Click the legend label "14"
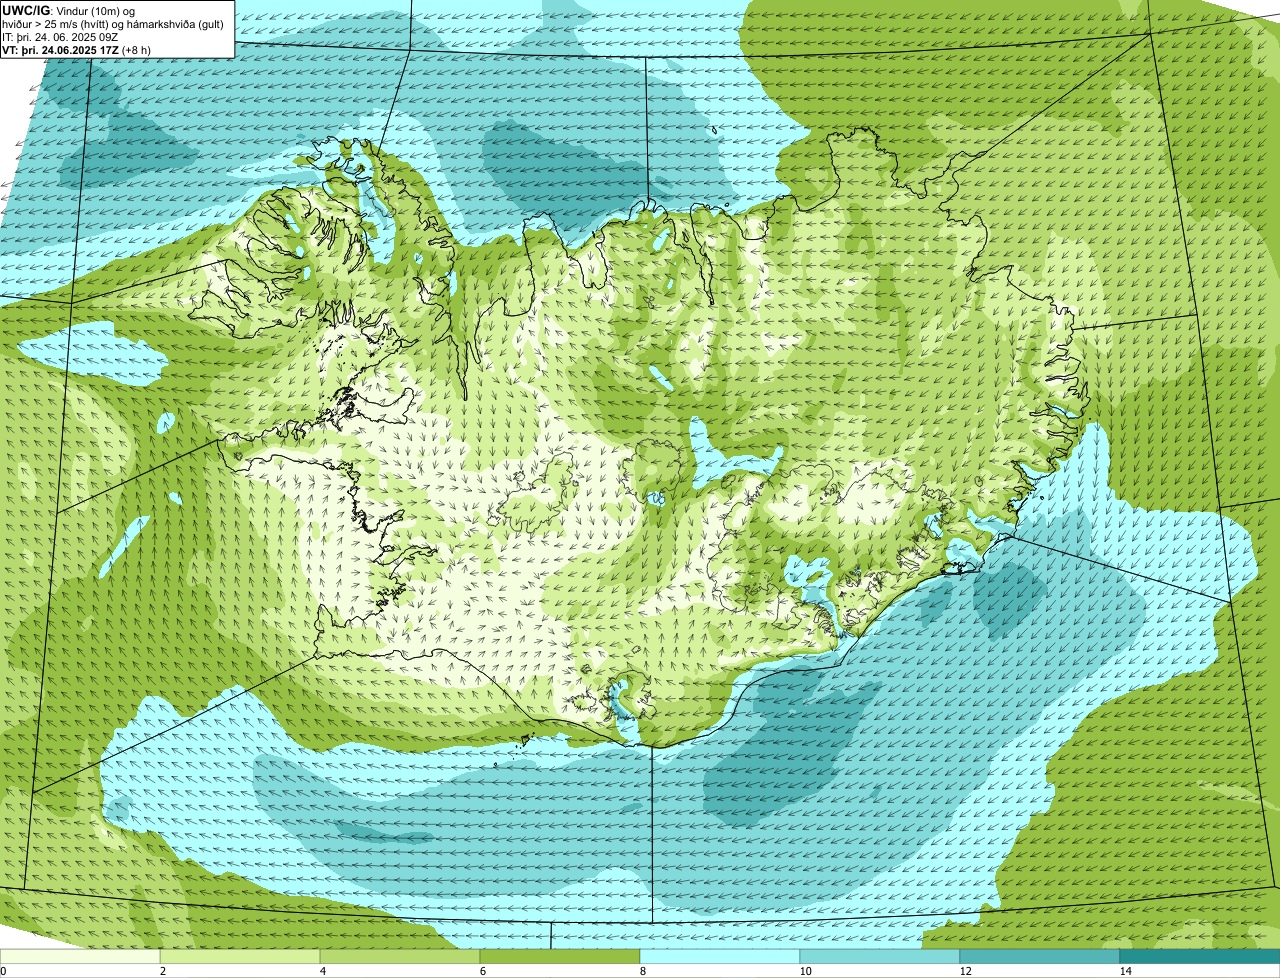Viewport: 1280px width, 978px height. click(1125, 971)
